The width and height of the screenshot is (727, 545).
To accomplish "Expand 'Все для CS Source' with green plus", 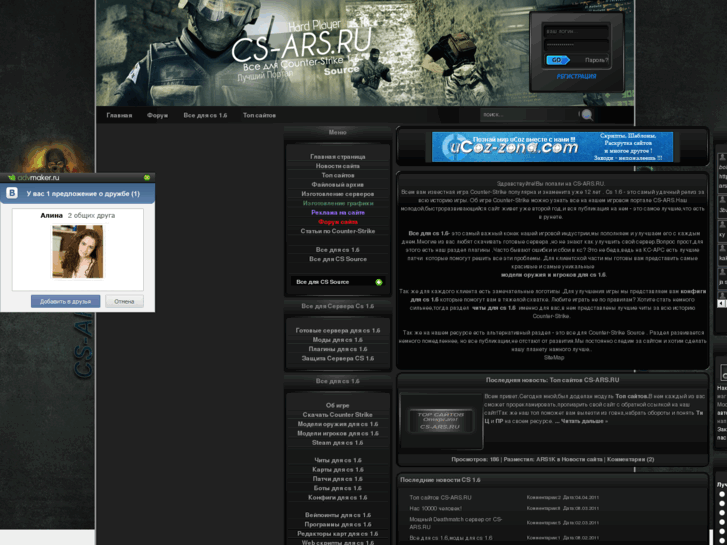I will coord(379,282).
